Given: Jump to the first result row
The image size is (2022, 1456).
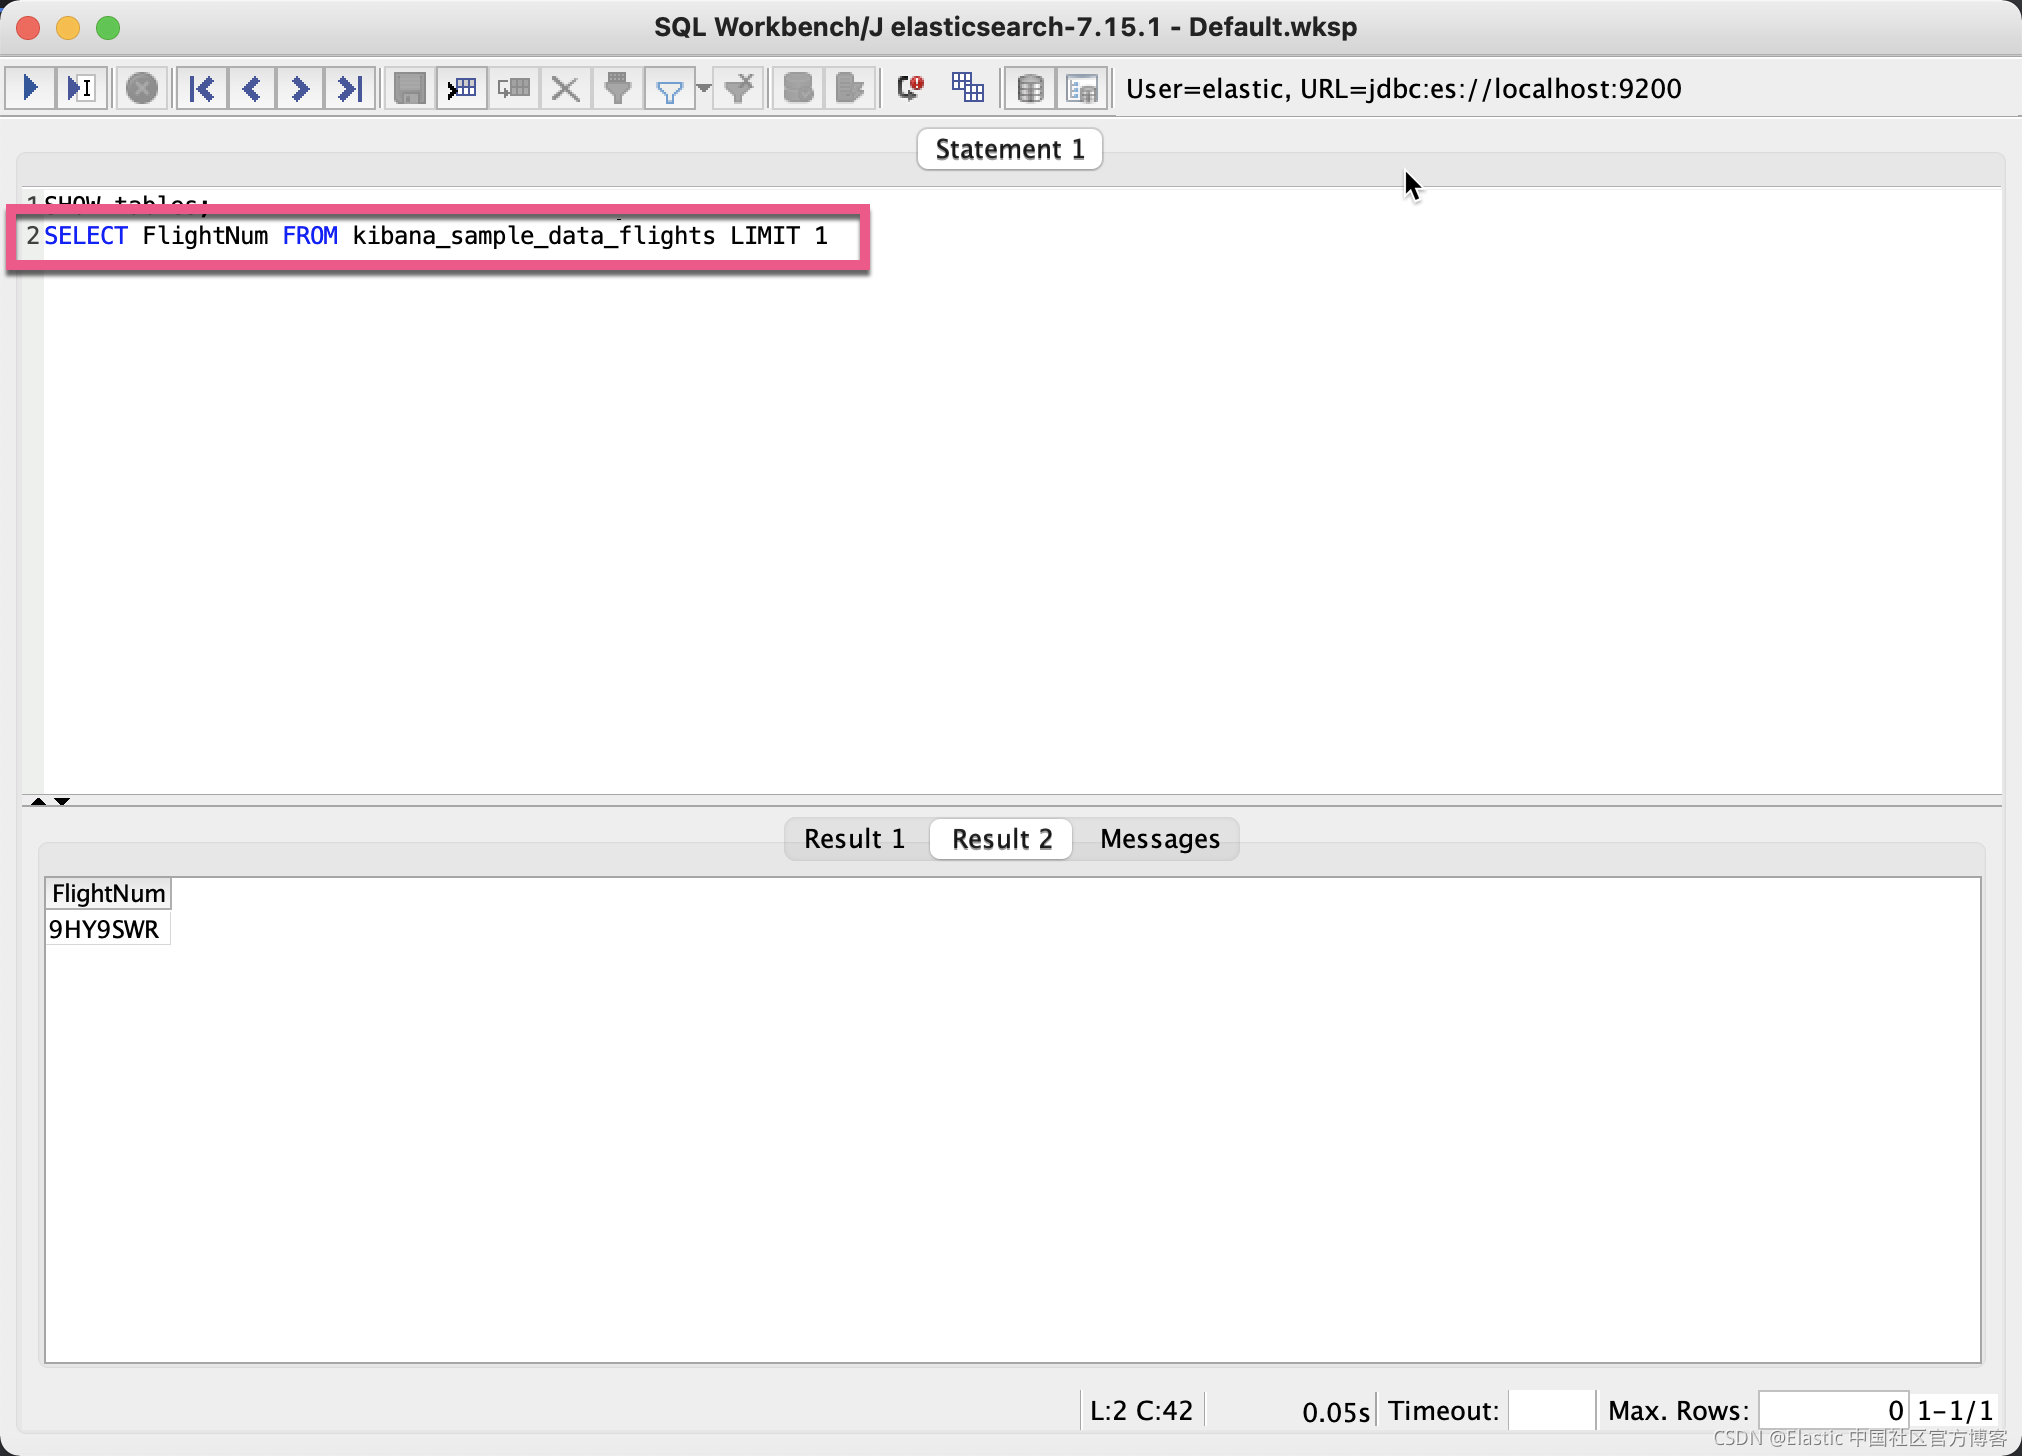Looking at the screenshot, I should [201, 88].
